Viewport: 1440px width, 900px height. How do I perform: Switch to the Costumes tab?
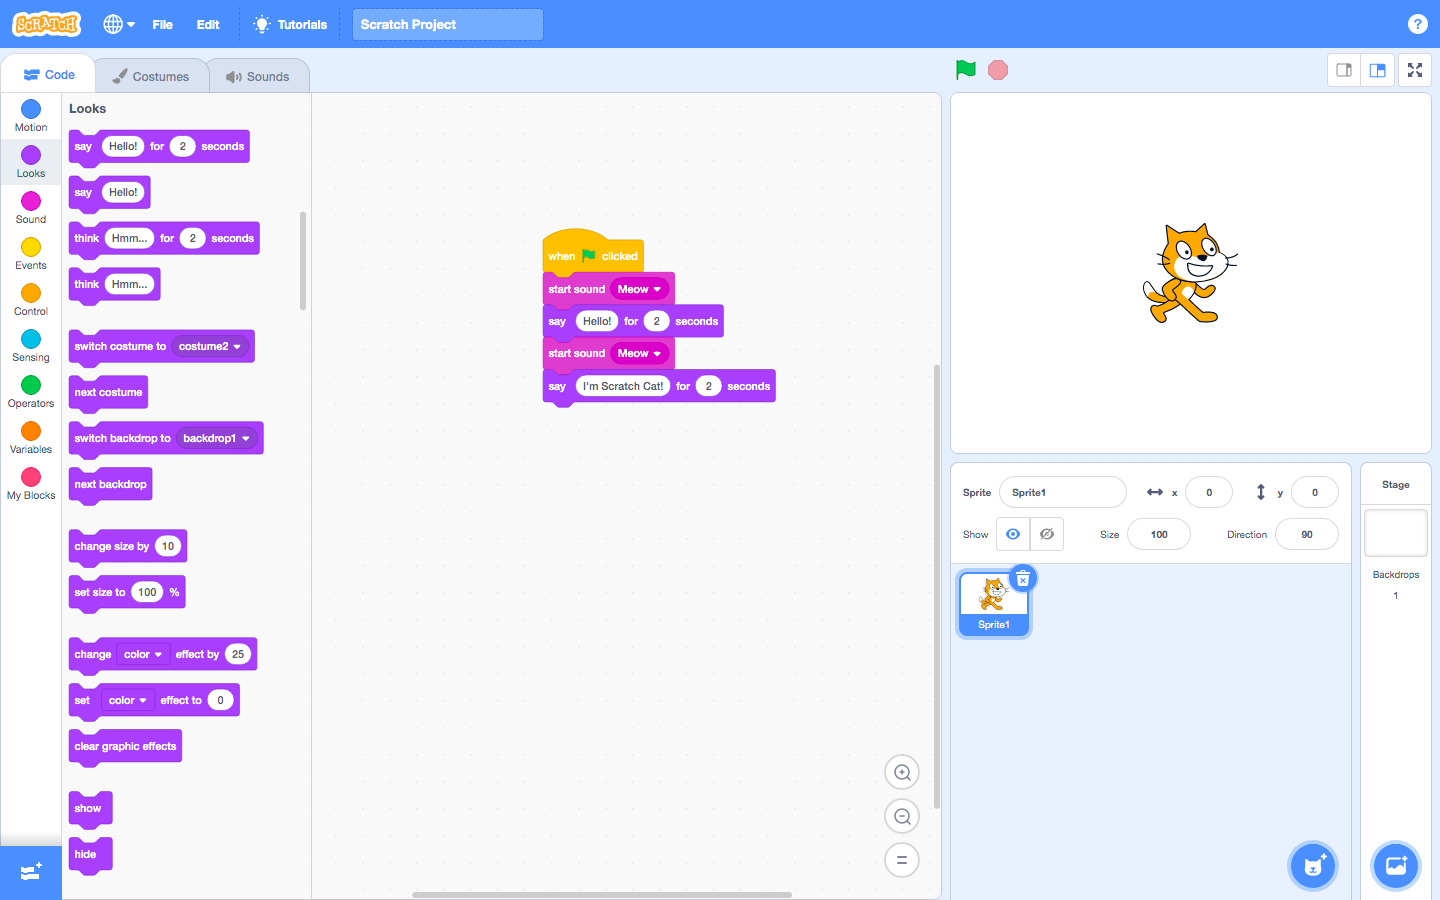click(151, 76)
